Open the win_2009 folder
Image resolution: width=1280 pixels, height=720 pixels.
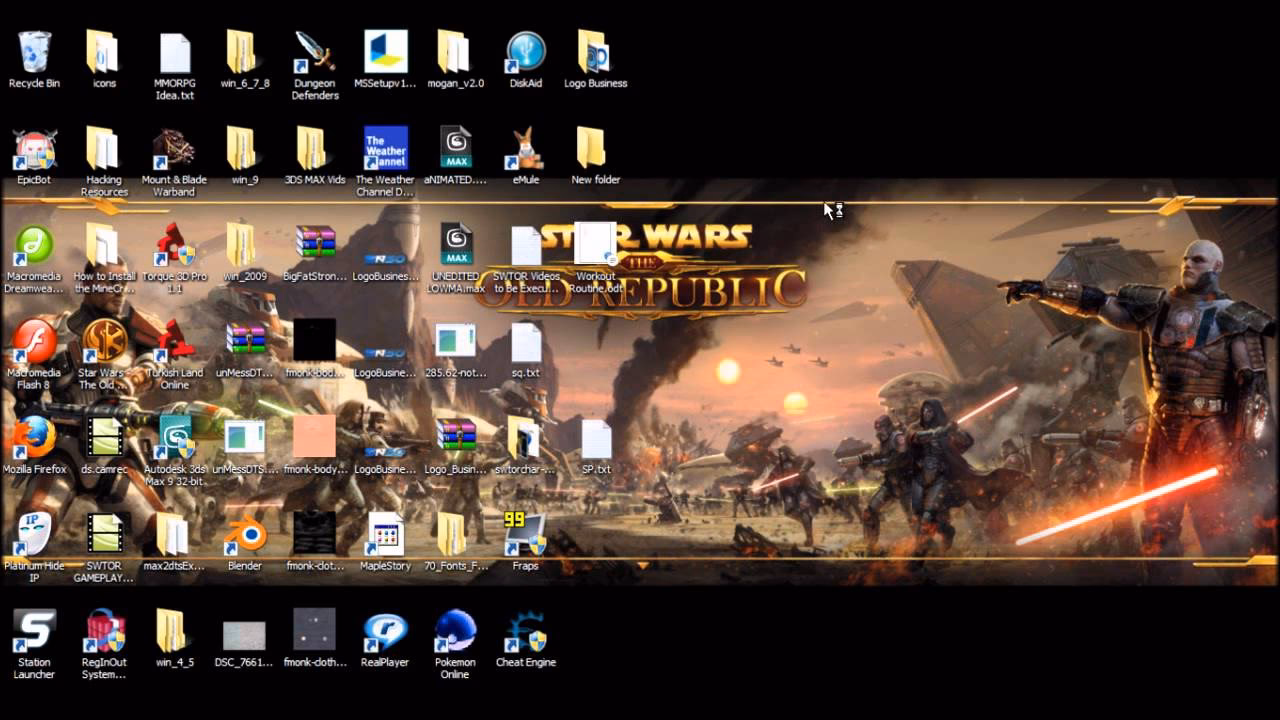tap(244, 245)
